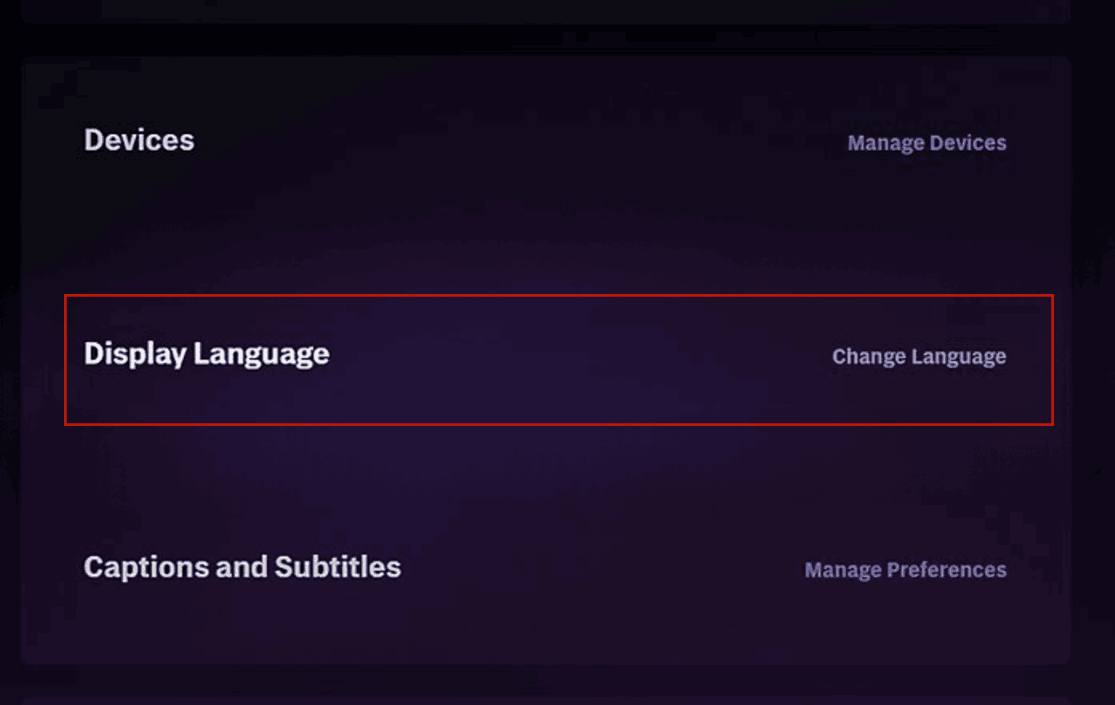This screenshot has width=1115, height=705.
Task: Click the word Language in Display Language heading
Action: click(262, 354)
